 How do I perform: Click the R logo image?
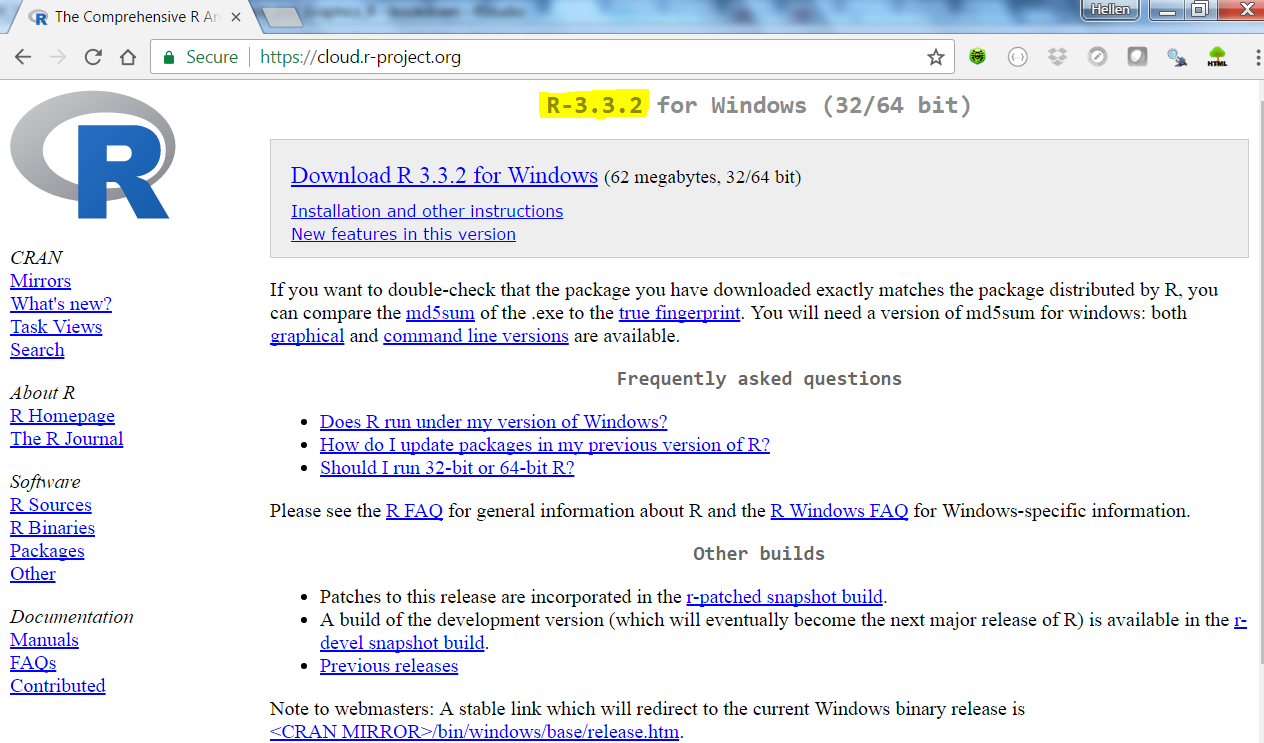click(x=93, y=154)
